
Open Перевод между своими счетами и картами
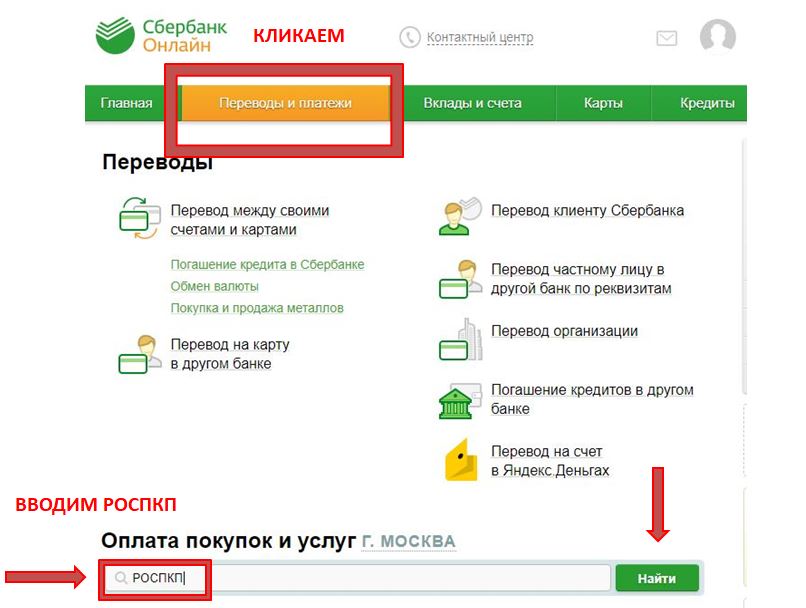(250, 220)
